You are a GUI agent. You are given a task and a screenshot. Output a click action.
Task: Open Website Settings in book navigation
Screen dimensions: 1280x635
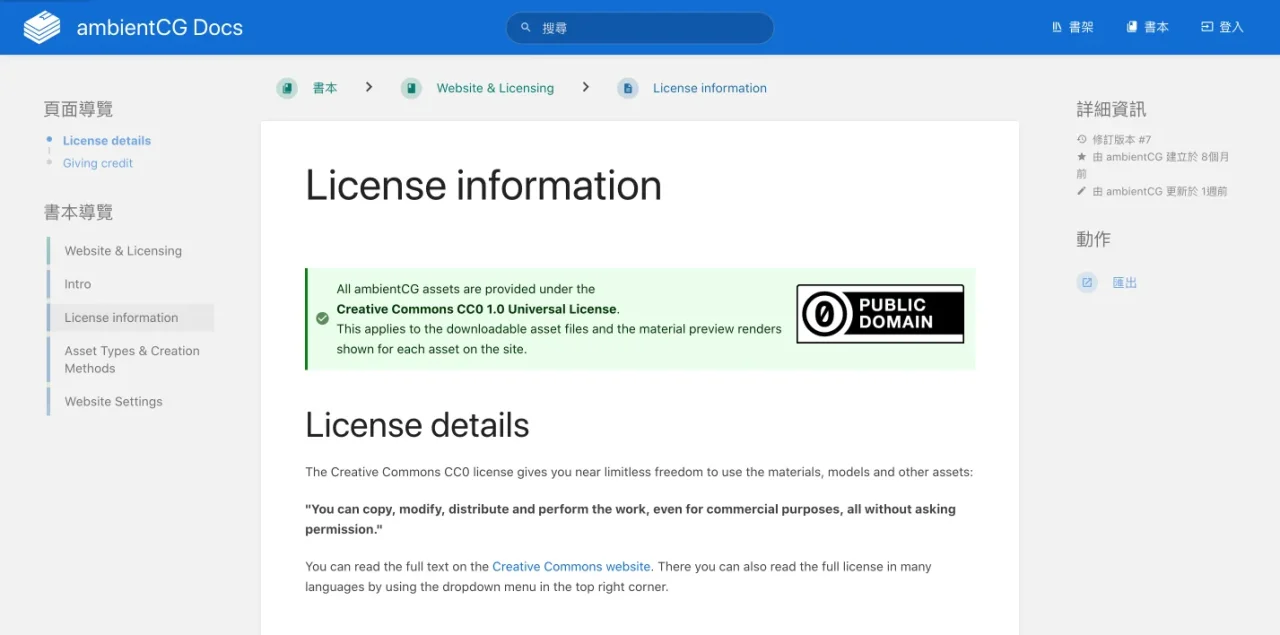(x=113, y=401)
